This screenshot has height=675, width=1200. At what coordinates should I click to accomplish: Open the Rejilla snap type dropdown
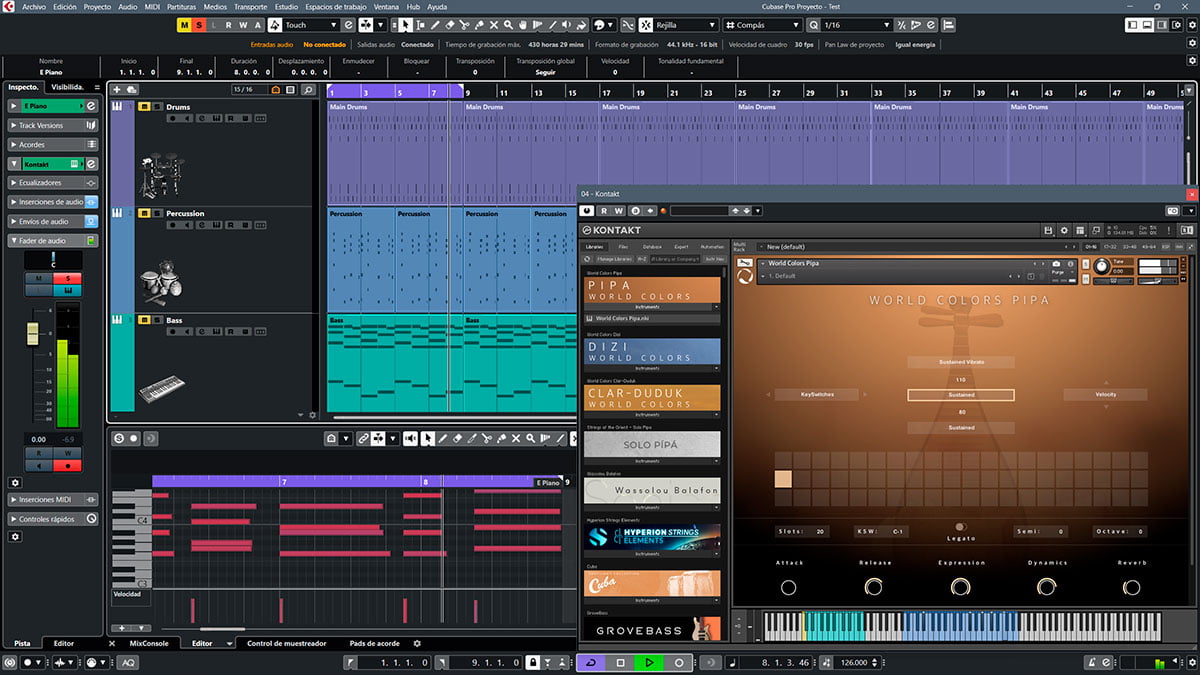tap(686, 25)
